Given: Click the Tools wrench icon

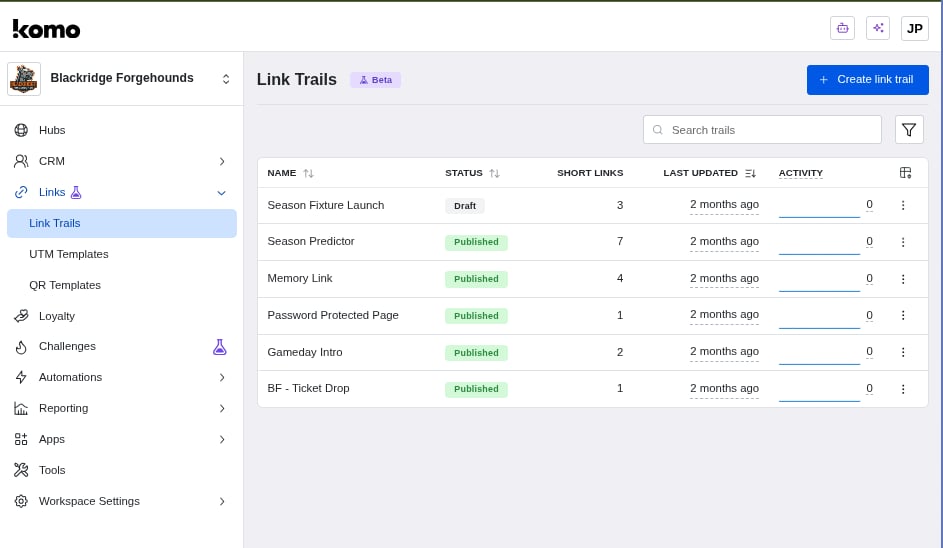Looking at the screenshot, I should coord(21,470).
